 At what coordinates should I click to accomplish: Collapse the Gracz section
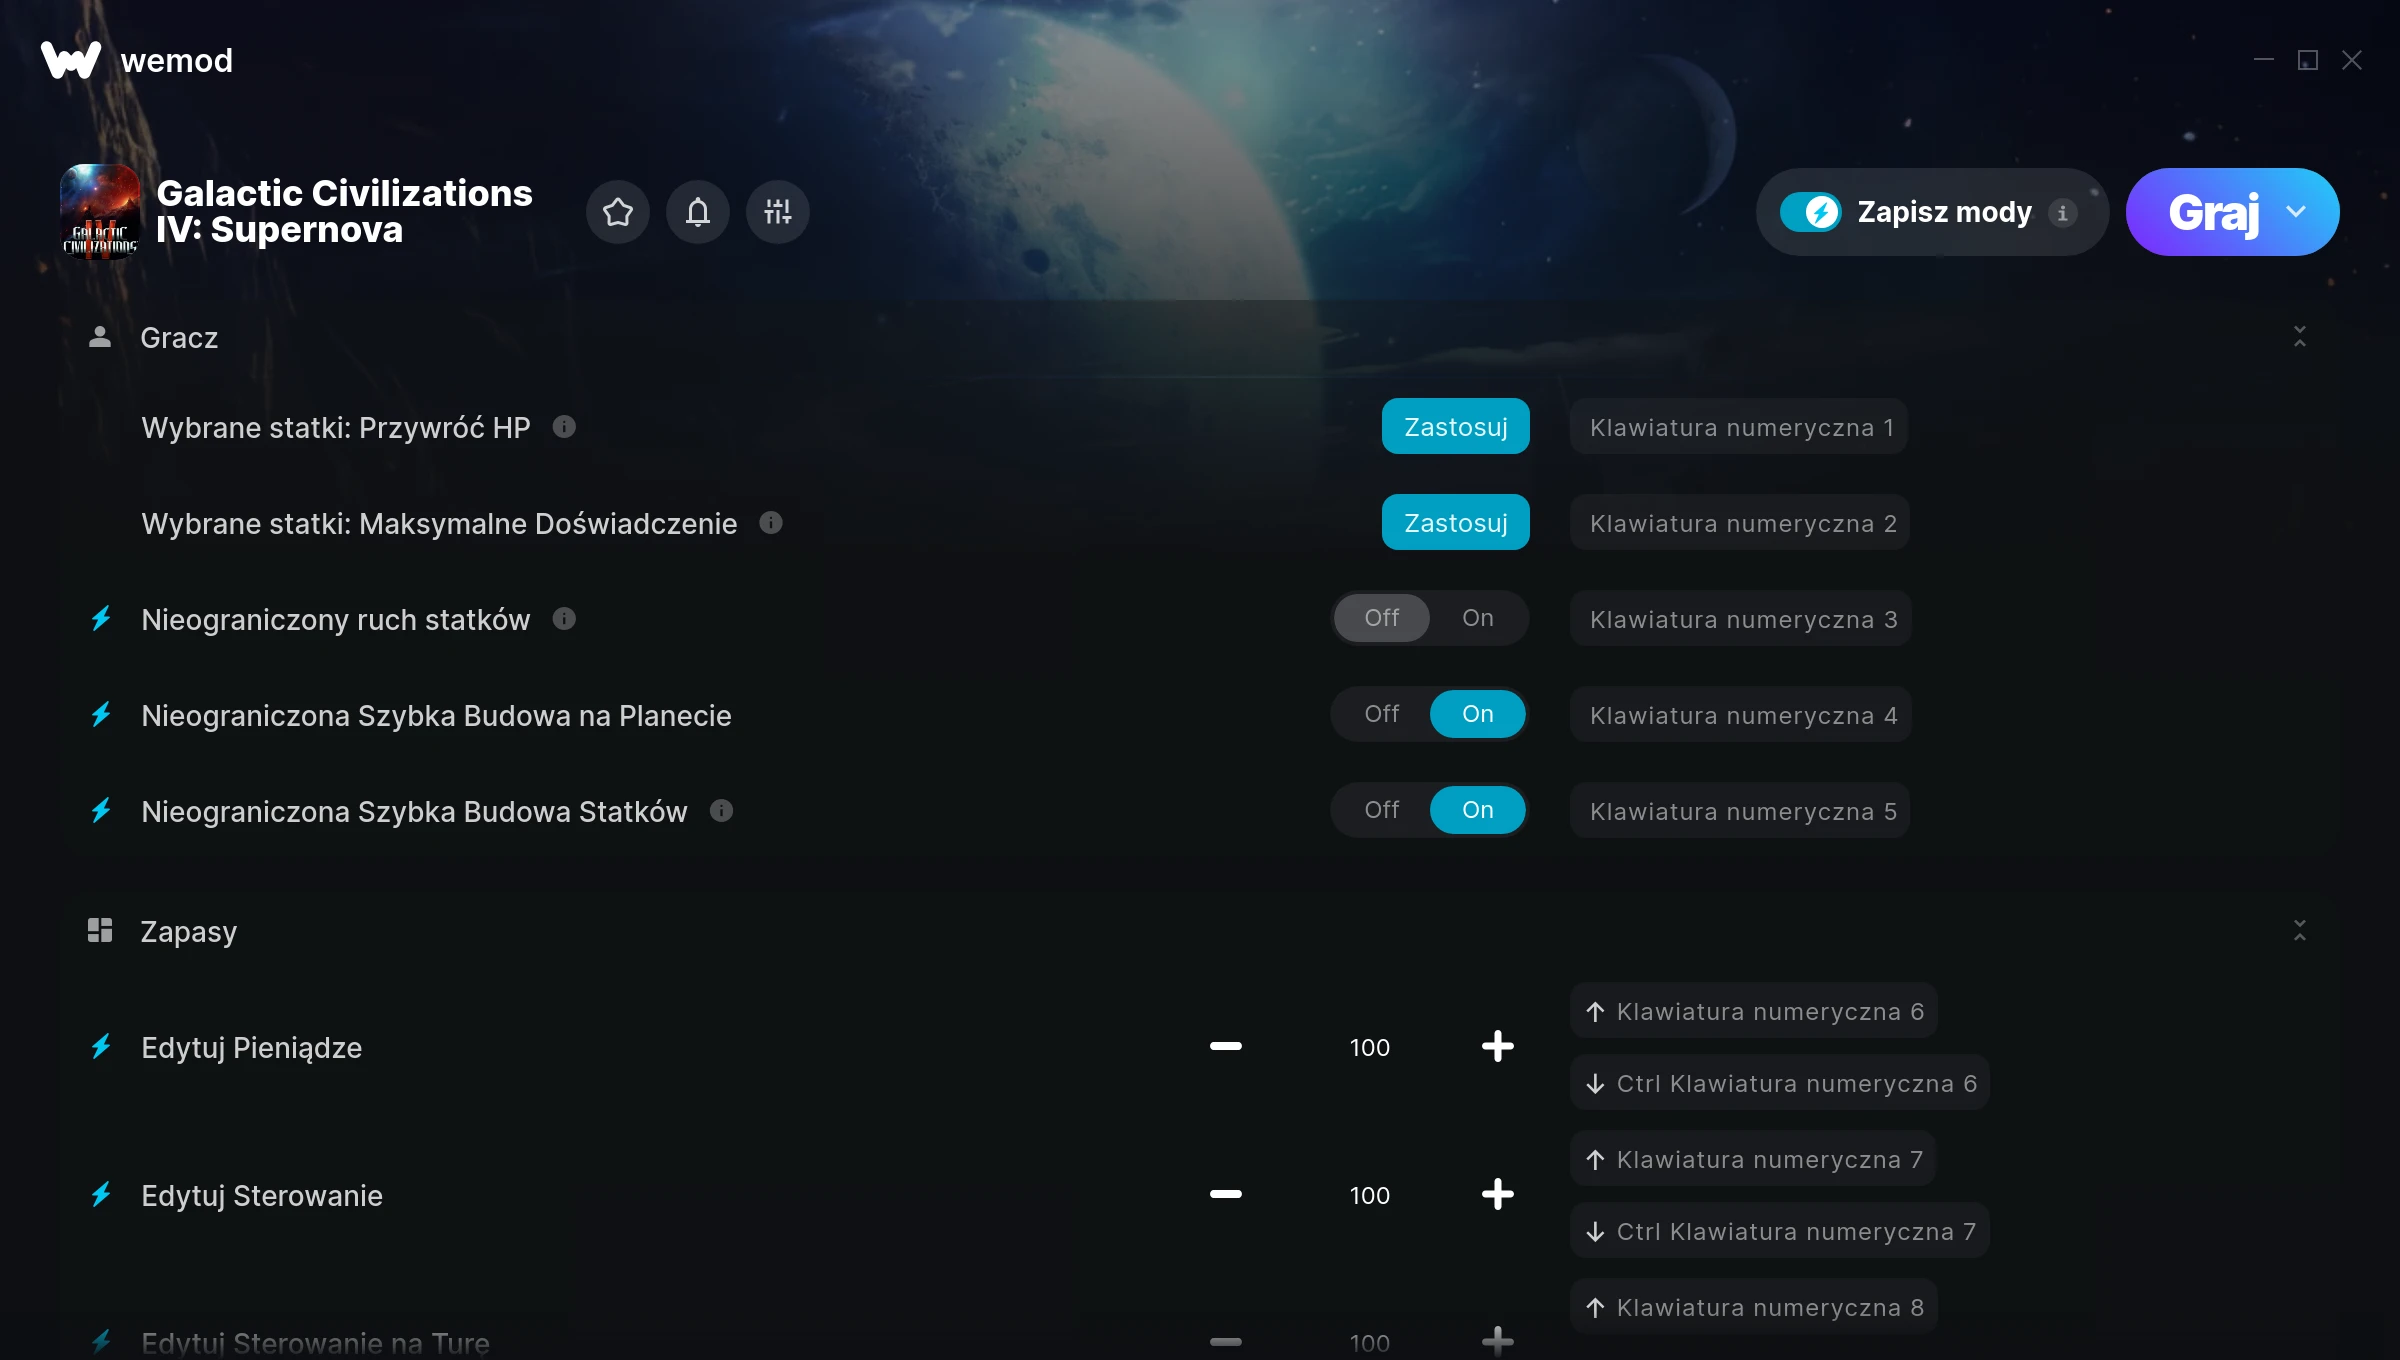point(2300,336)
